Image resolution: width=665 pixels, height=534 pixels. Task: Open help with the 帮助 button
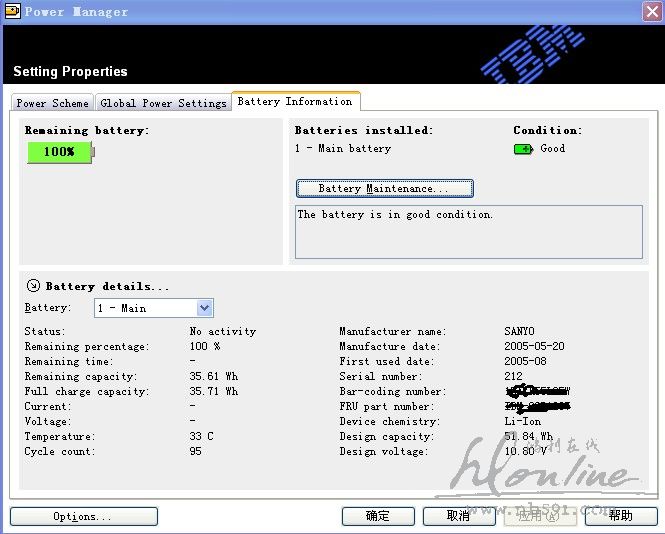pos(620,516)
